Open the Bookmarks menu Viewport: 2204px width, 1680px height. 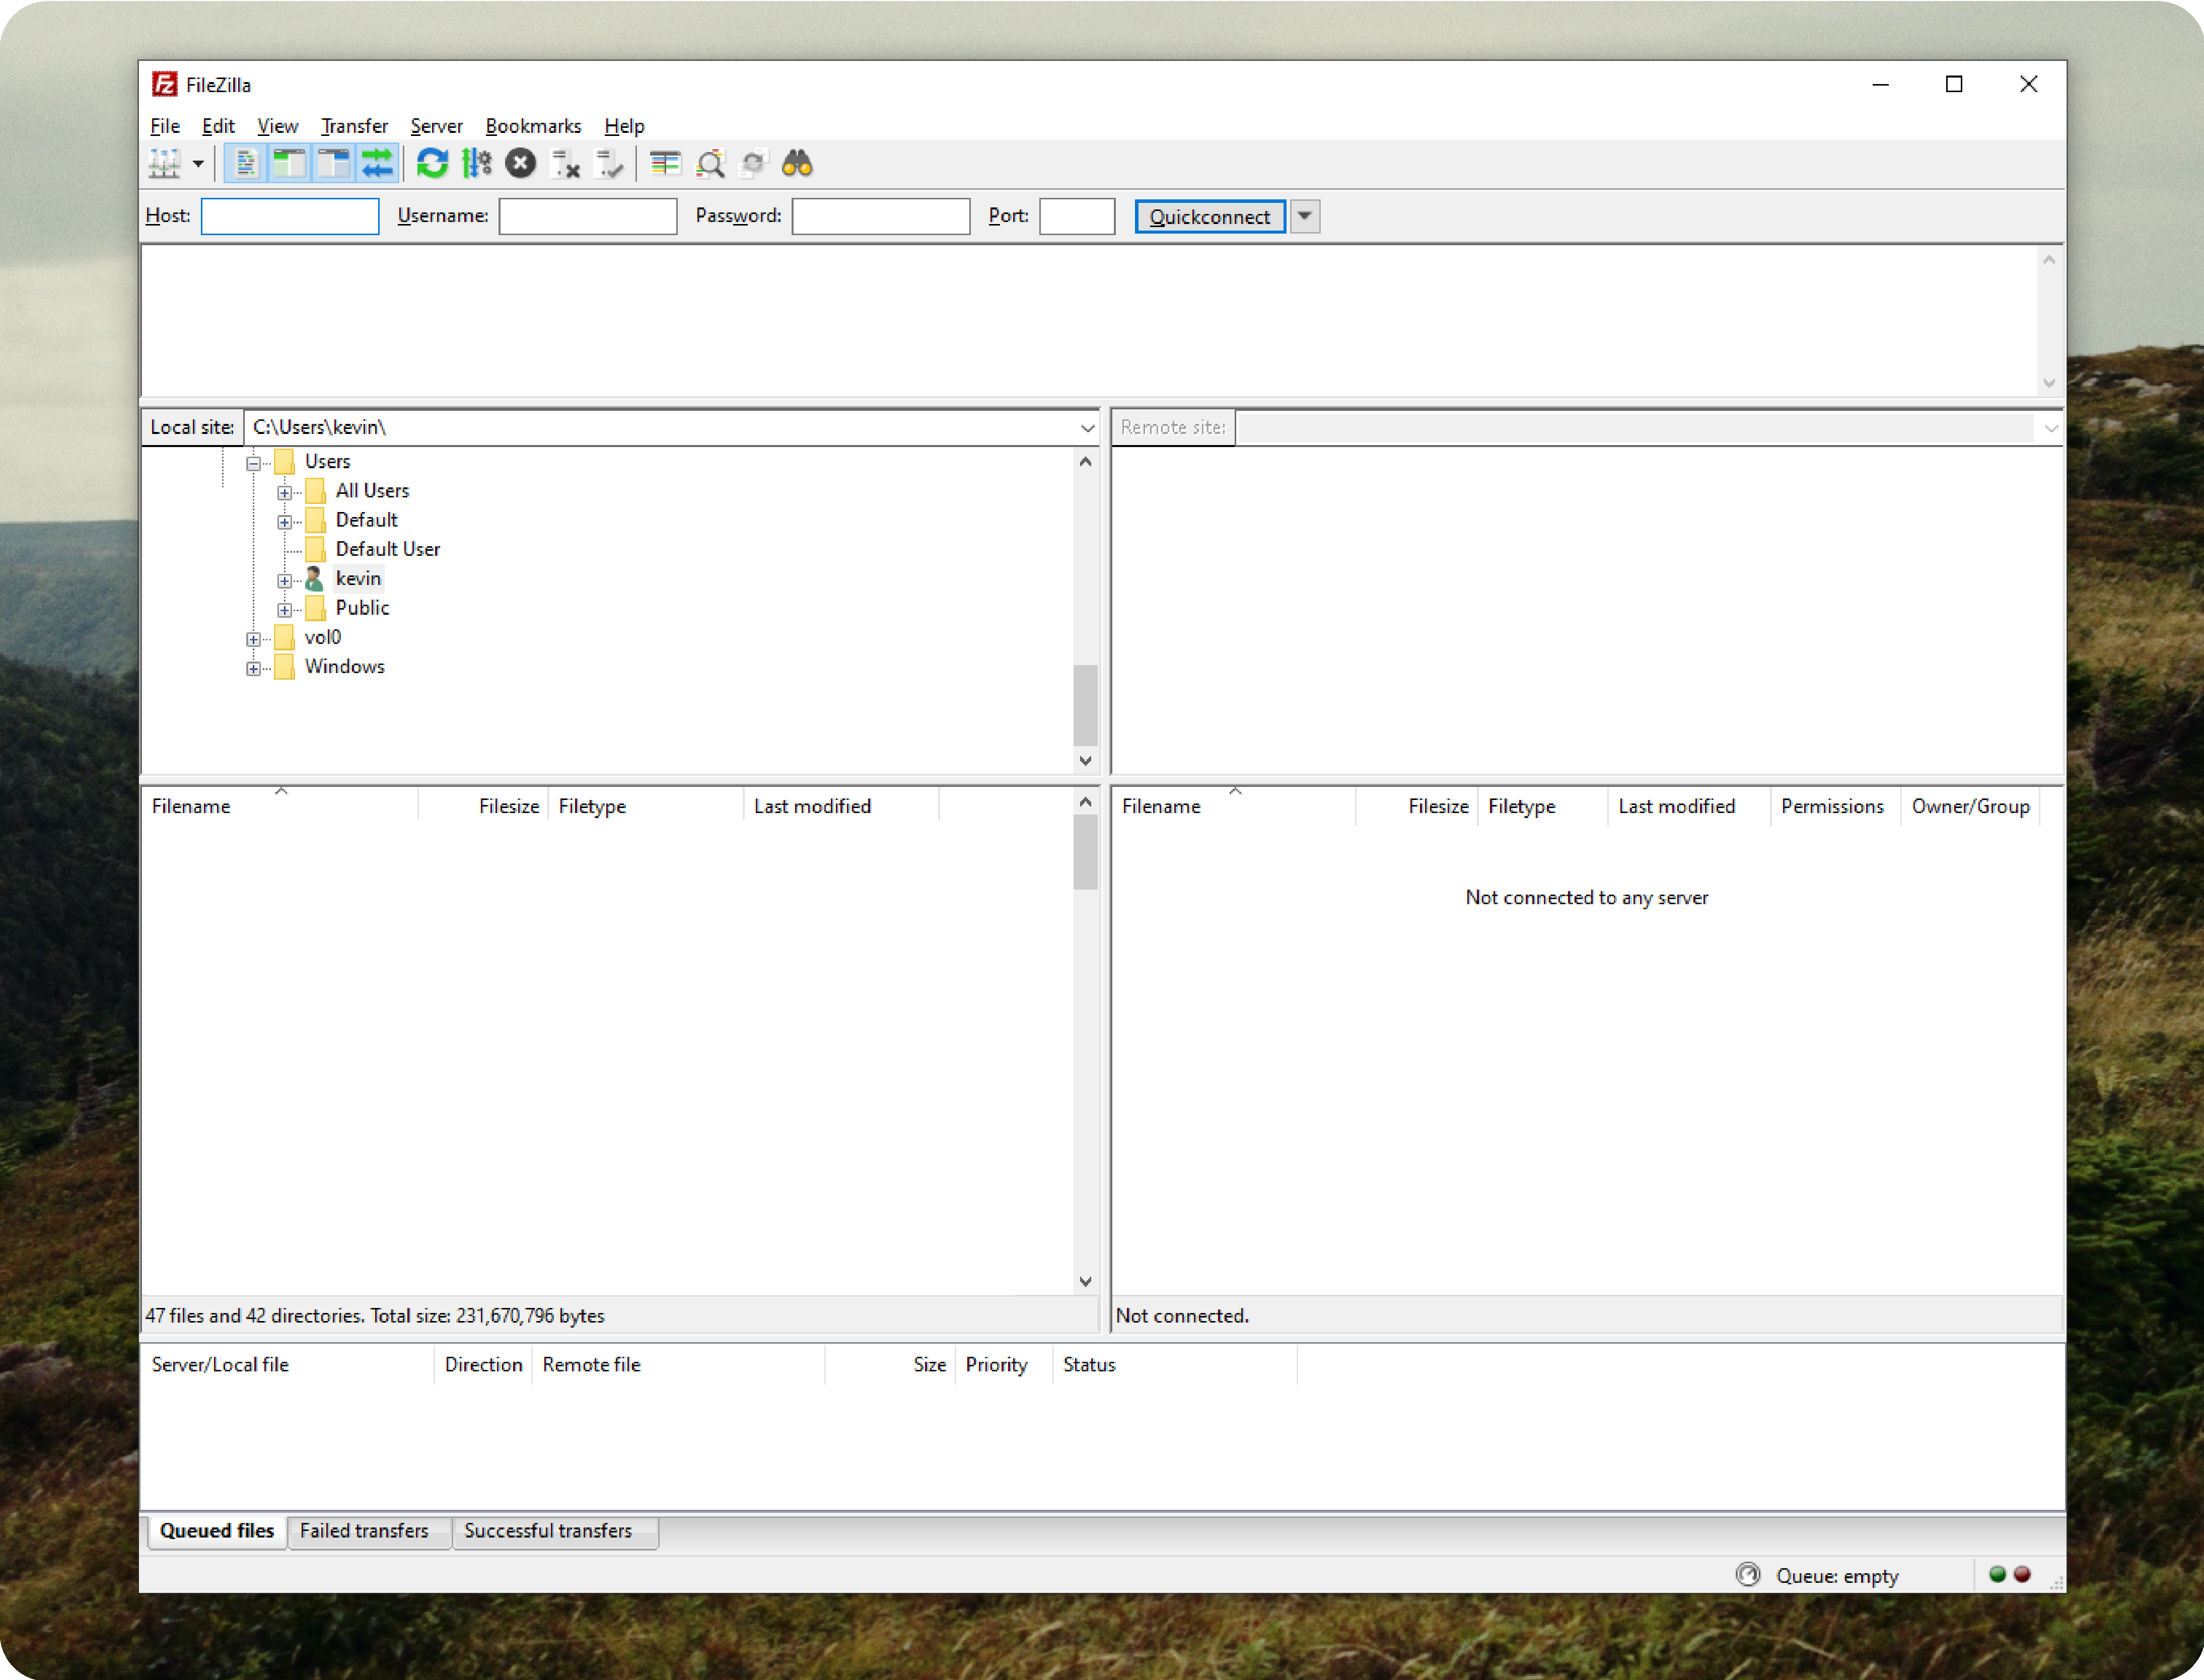tap(533, 126)
